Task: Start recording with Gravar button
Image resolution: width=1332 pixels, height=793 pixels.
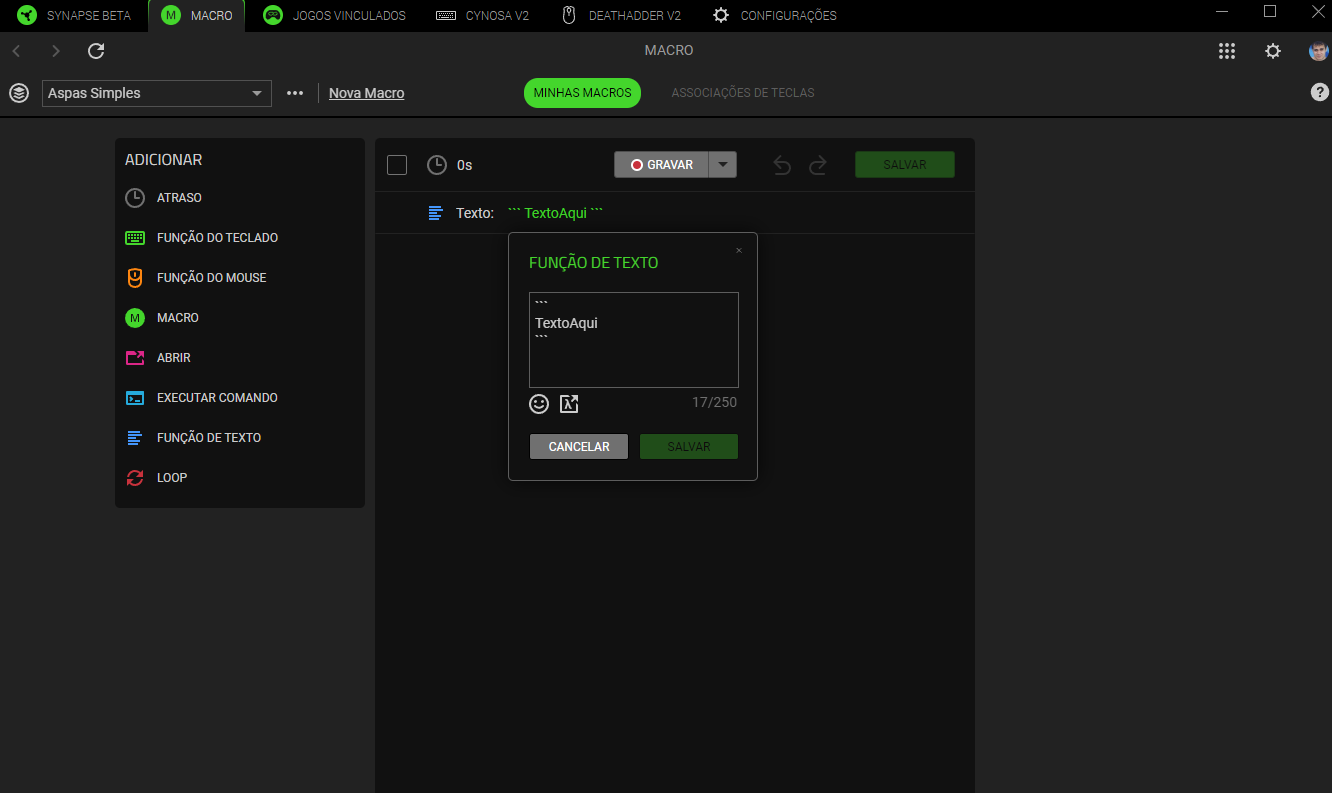Action: tap(661, 165)
